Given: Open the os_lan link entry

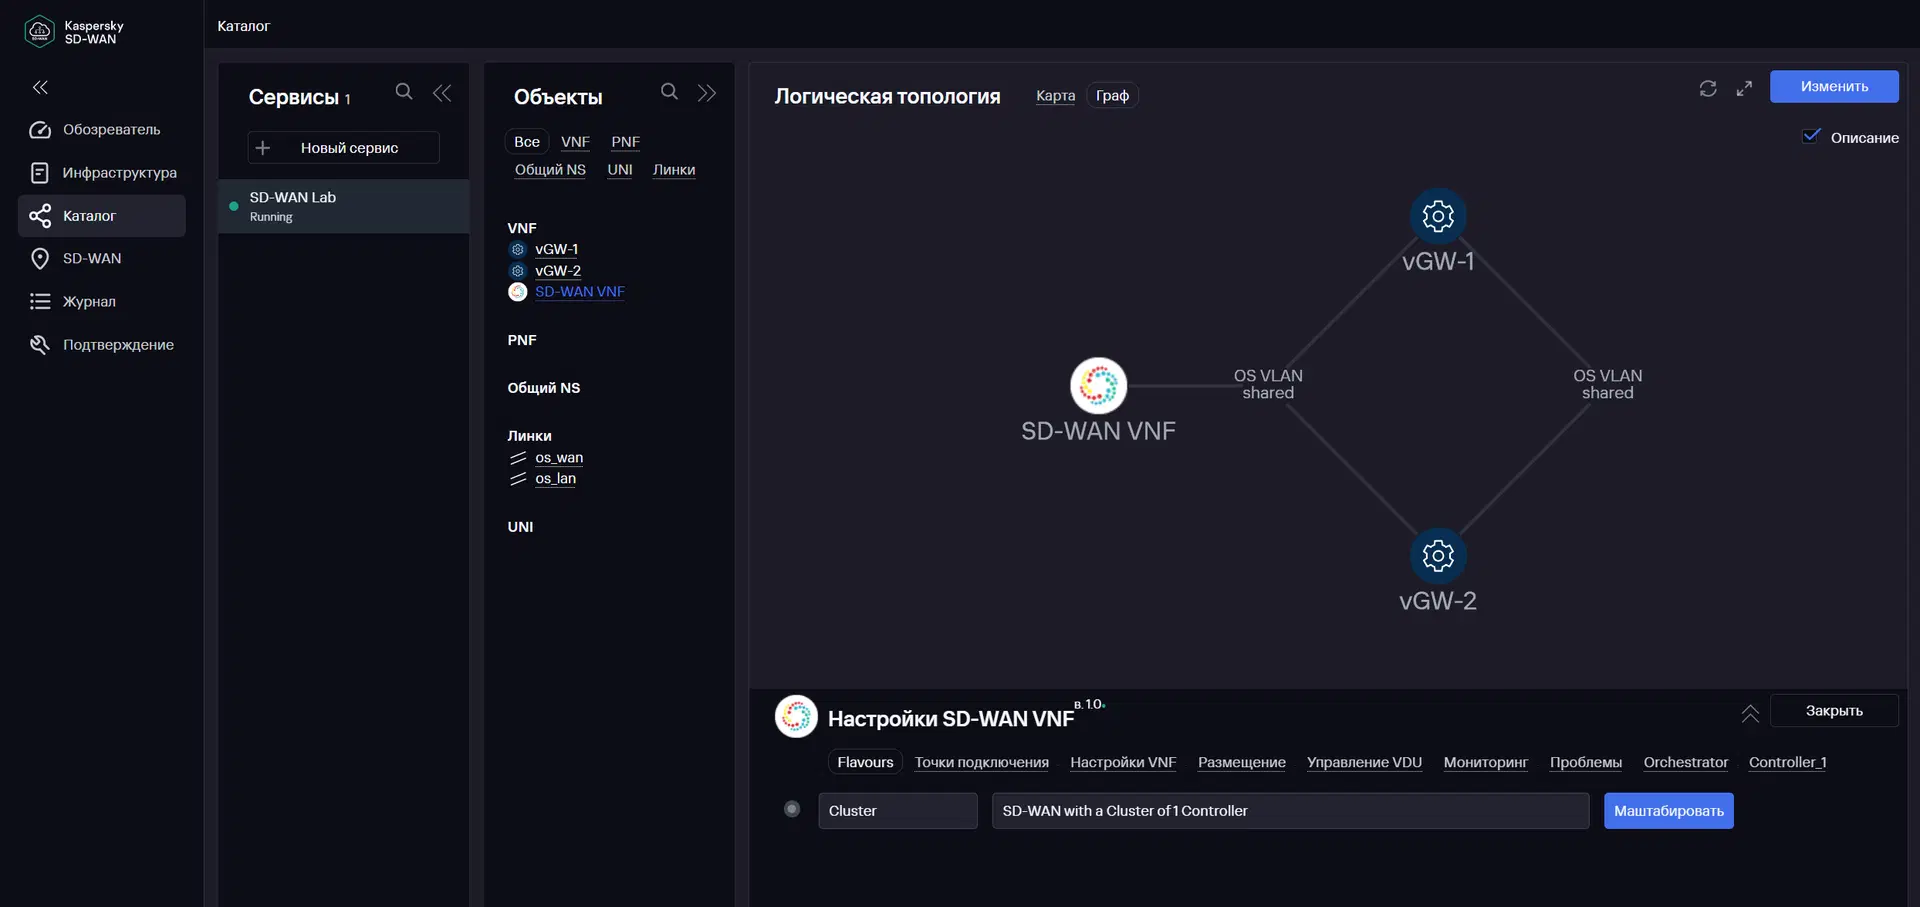Looking at the screenshot, I should (555, 479).
